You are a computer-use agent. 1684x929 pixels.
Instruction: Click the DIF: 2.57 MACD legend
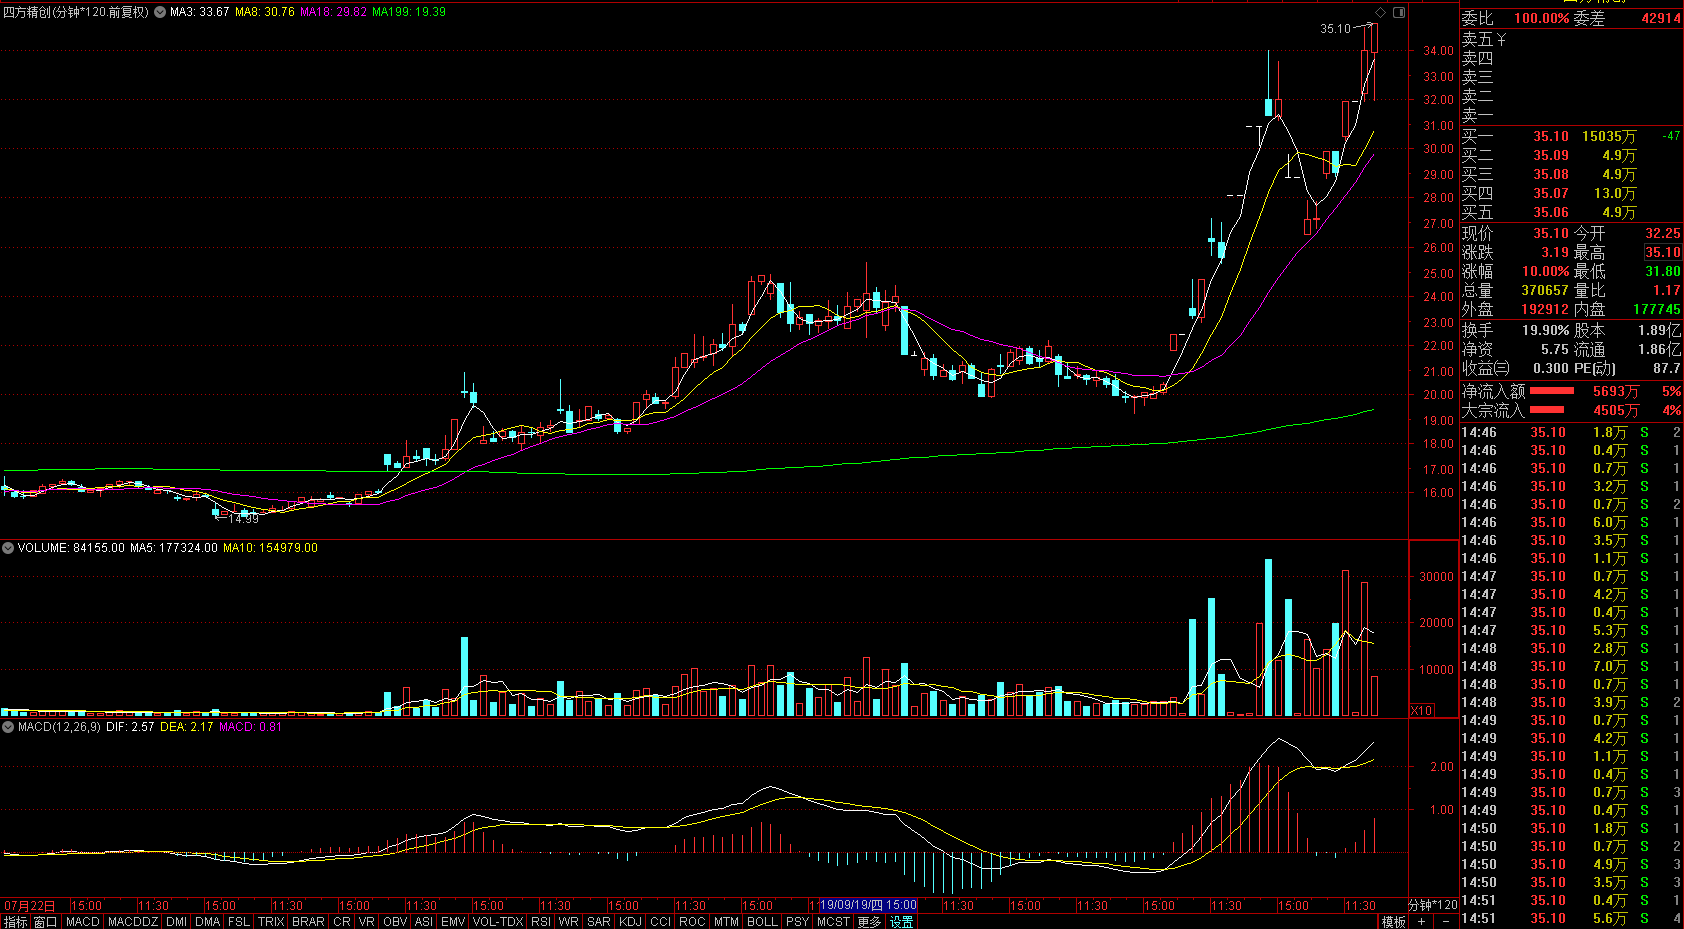point(130,727)
